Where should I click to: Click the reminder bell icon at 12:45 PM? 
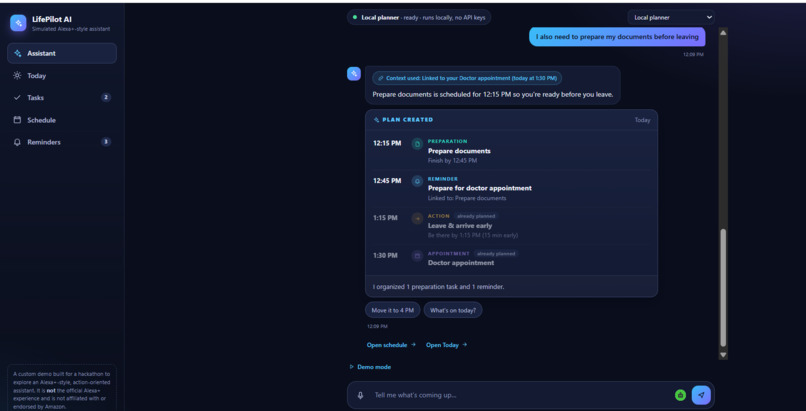click(x=417, y=181)
